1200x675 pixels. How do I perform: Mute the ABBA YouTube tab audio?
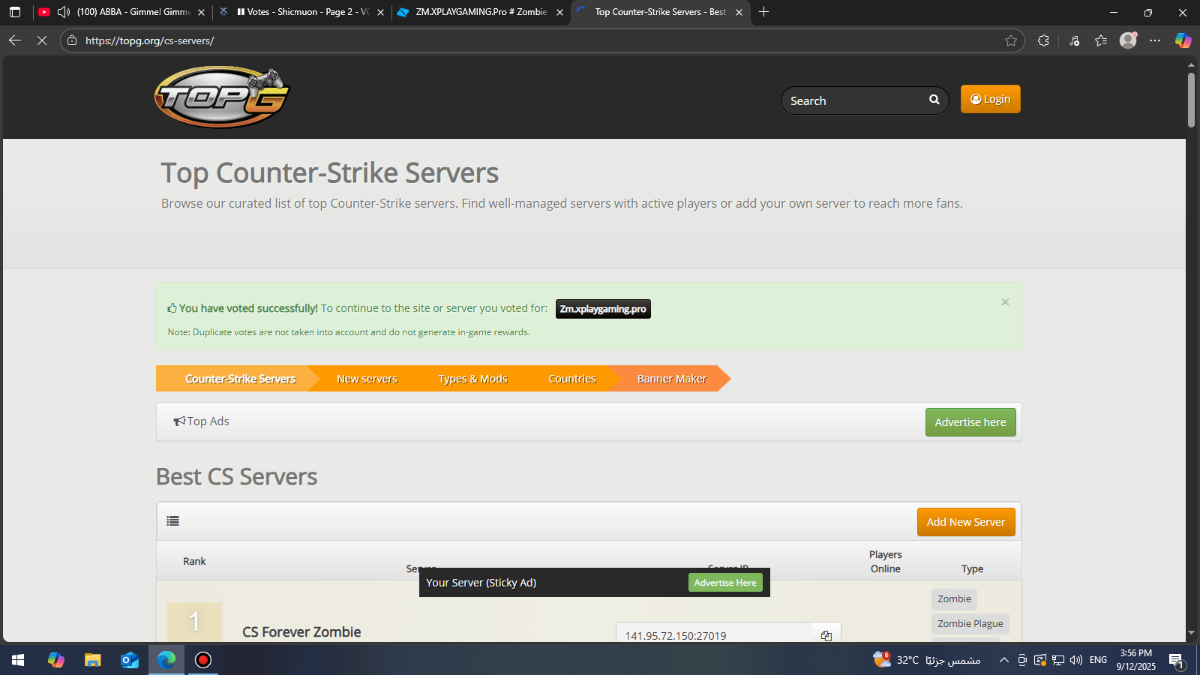(64, 12)
